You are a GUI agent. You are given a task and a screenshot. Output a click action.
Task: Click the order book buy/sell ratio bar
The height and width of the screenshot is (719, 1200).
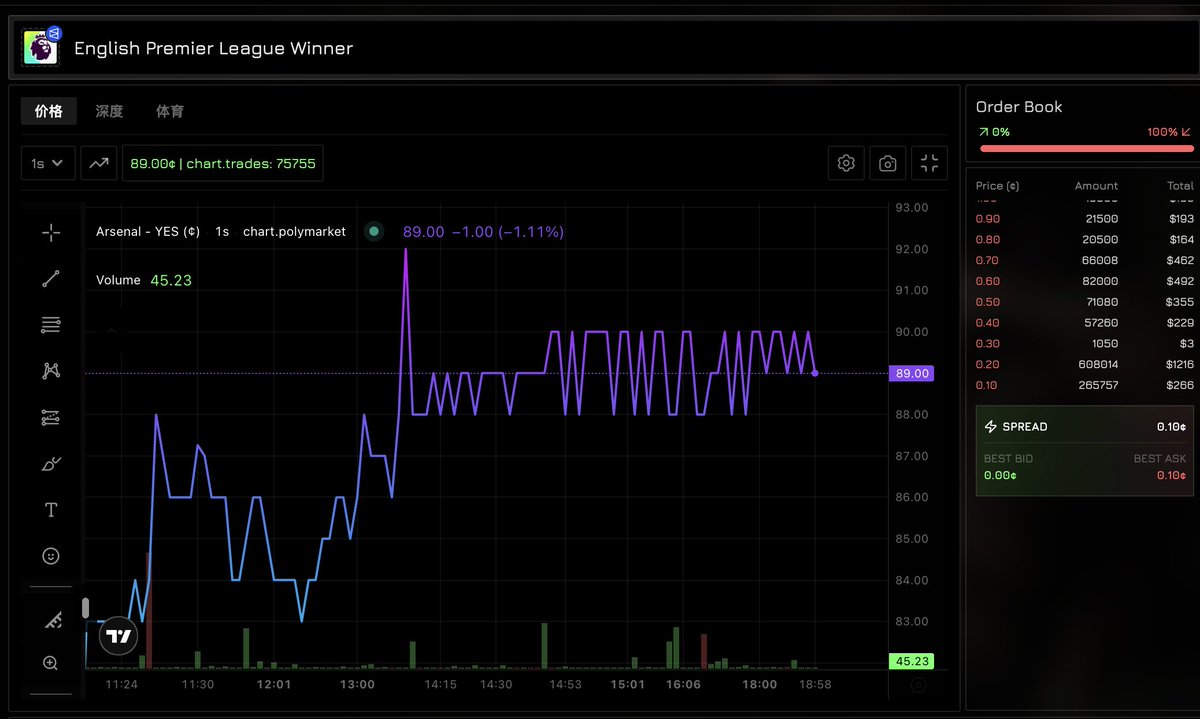pos(1087,149)
